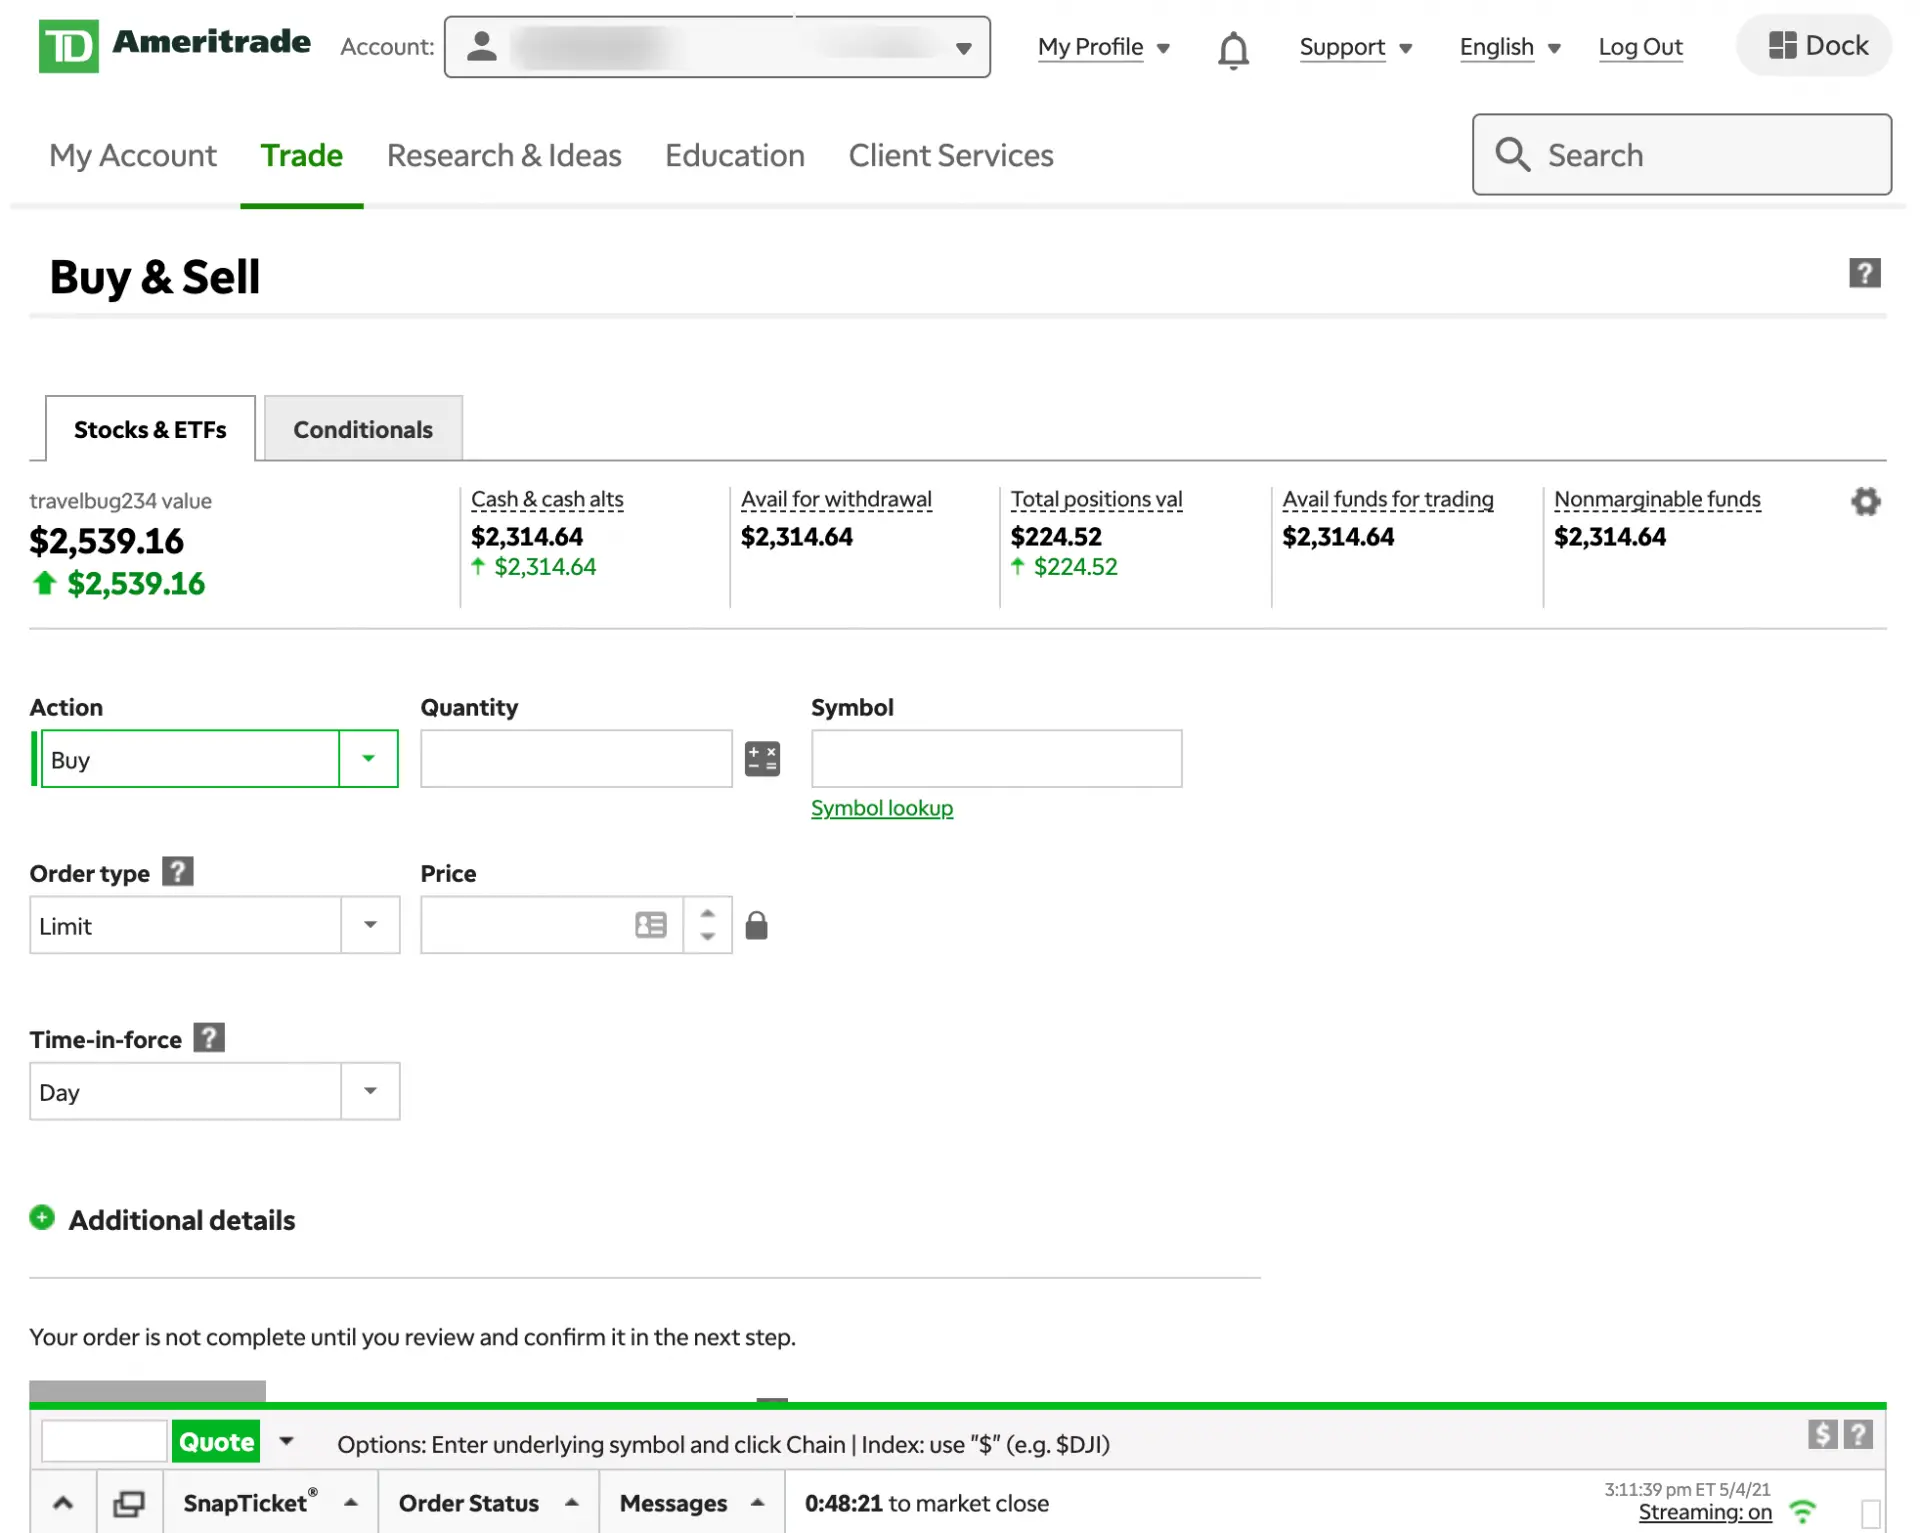
Task: Click '0:48:21 to market close' text
Action: click(926, 1502)
